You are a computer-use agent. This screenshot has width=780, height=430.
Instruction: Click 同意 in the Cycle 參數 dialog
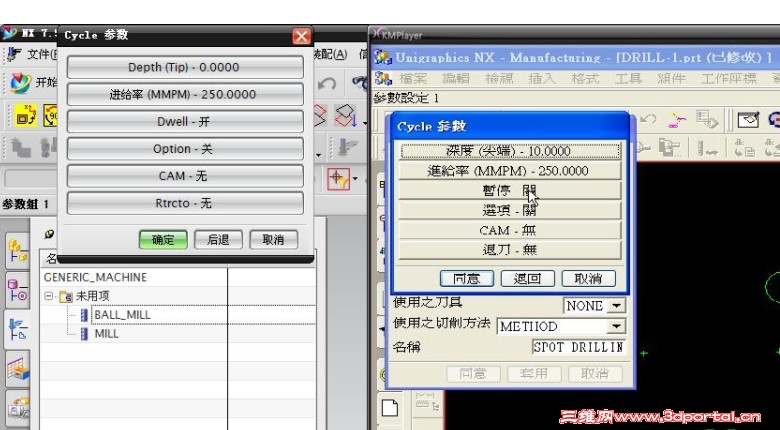point(467,279)
